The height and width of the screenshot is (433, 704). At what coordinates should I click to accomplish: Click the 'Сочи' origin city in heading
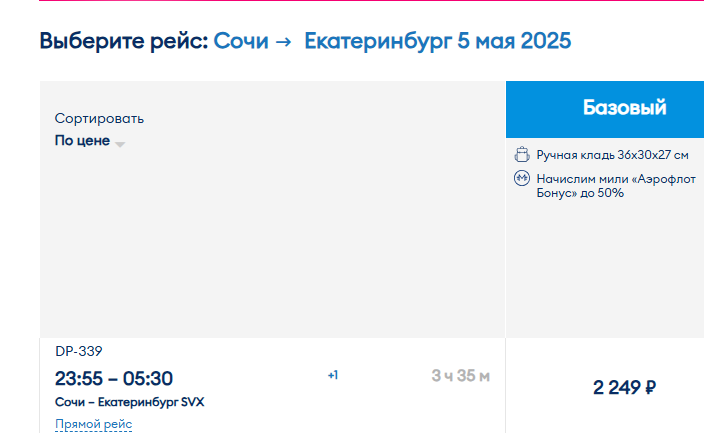[241, 41]
